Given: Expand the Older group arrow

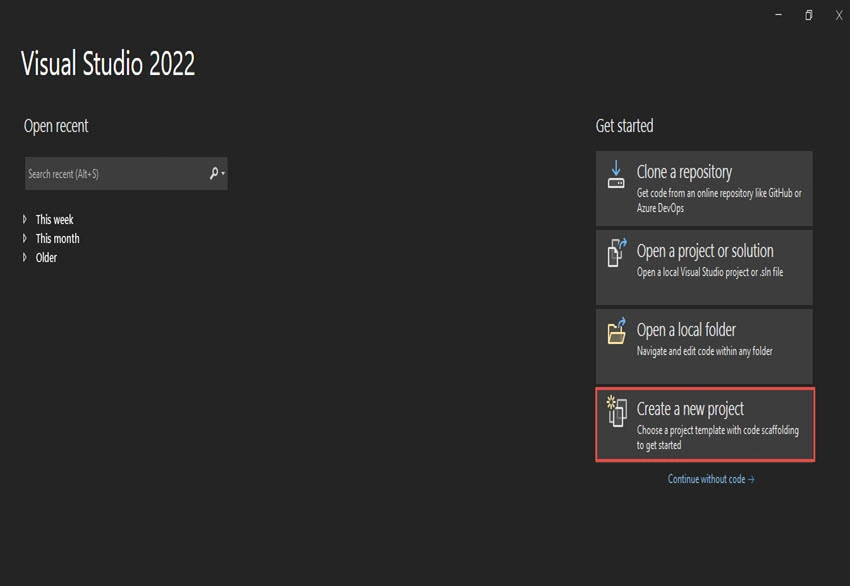Looking at the screenshot, I should [x=24, y=257].
